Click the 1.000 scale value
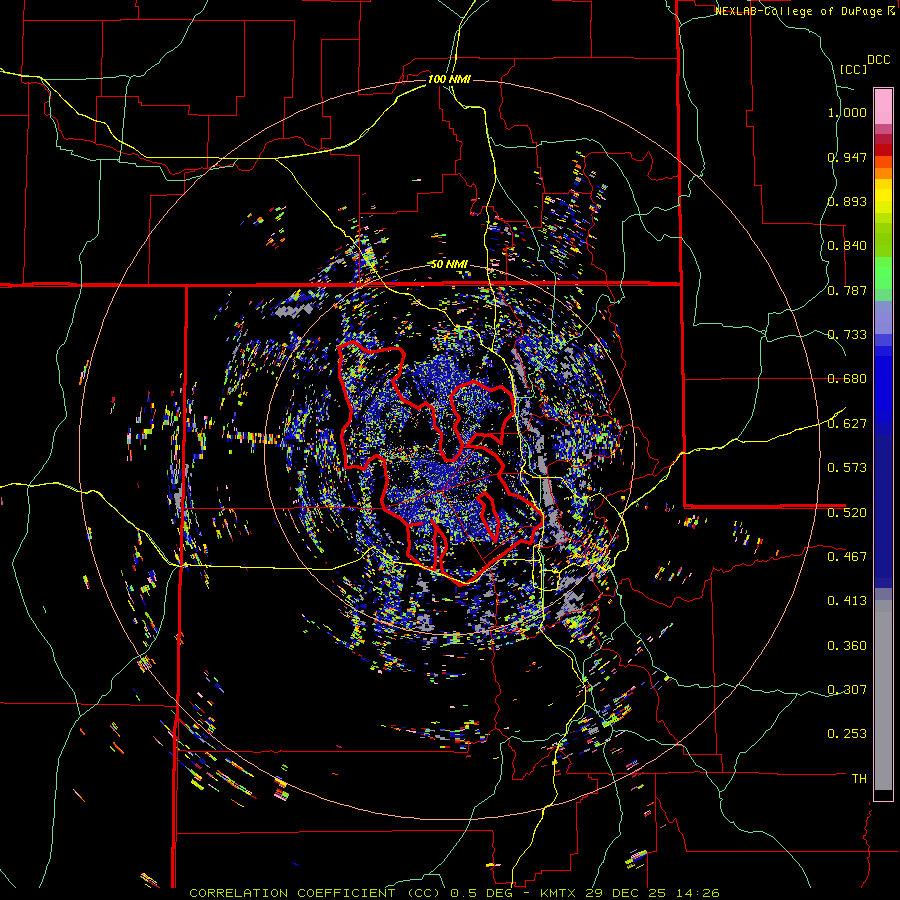Viewport: 900px width, 900px height. (847, 112)
